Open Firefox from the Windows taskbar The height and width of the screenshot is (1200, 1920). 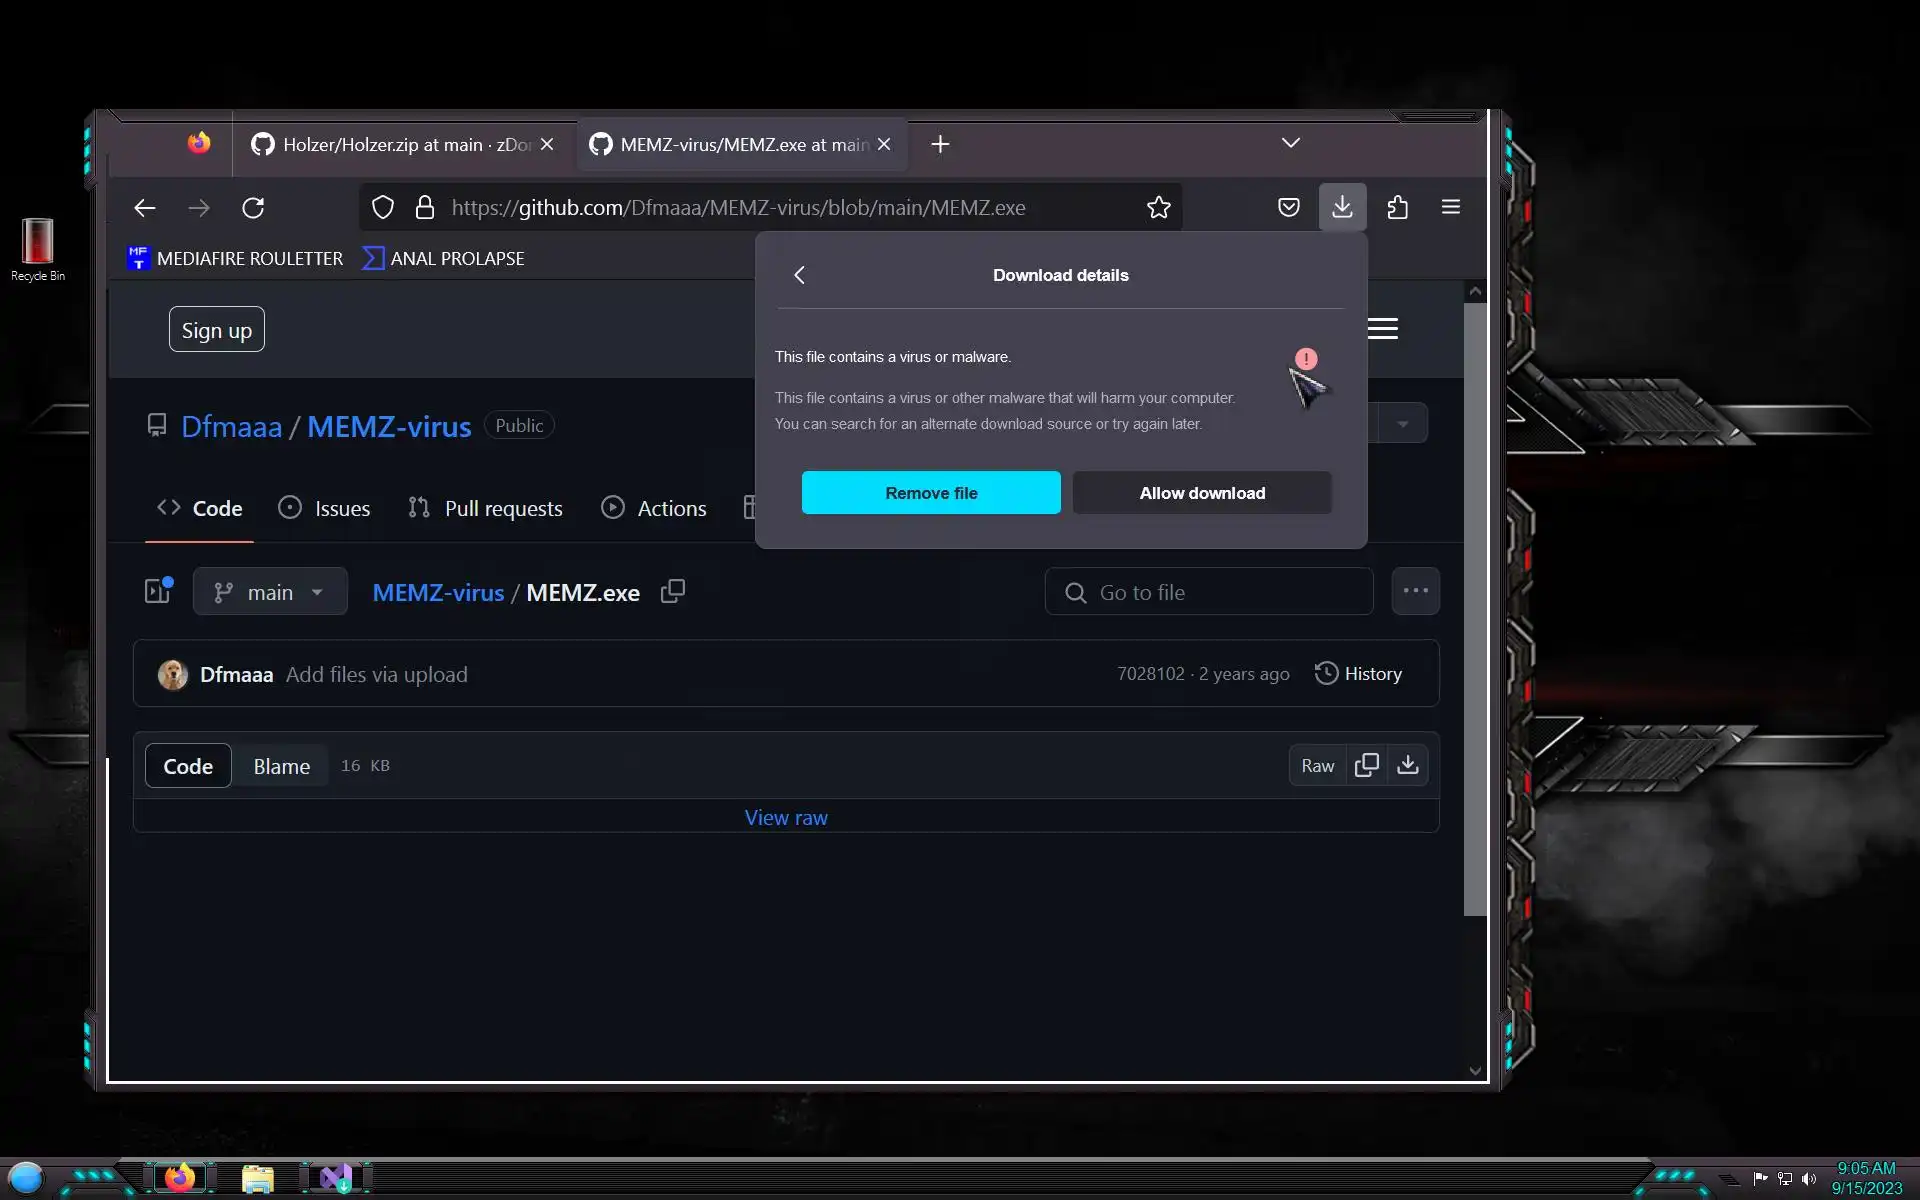coord(180,1178)
